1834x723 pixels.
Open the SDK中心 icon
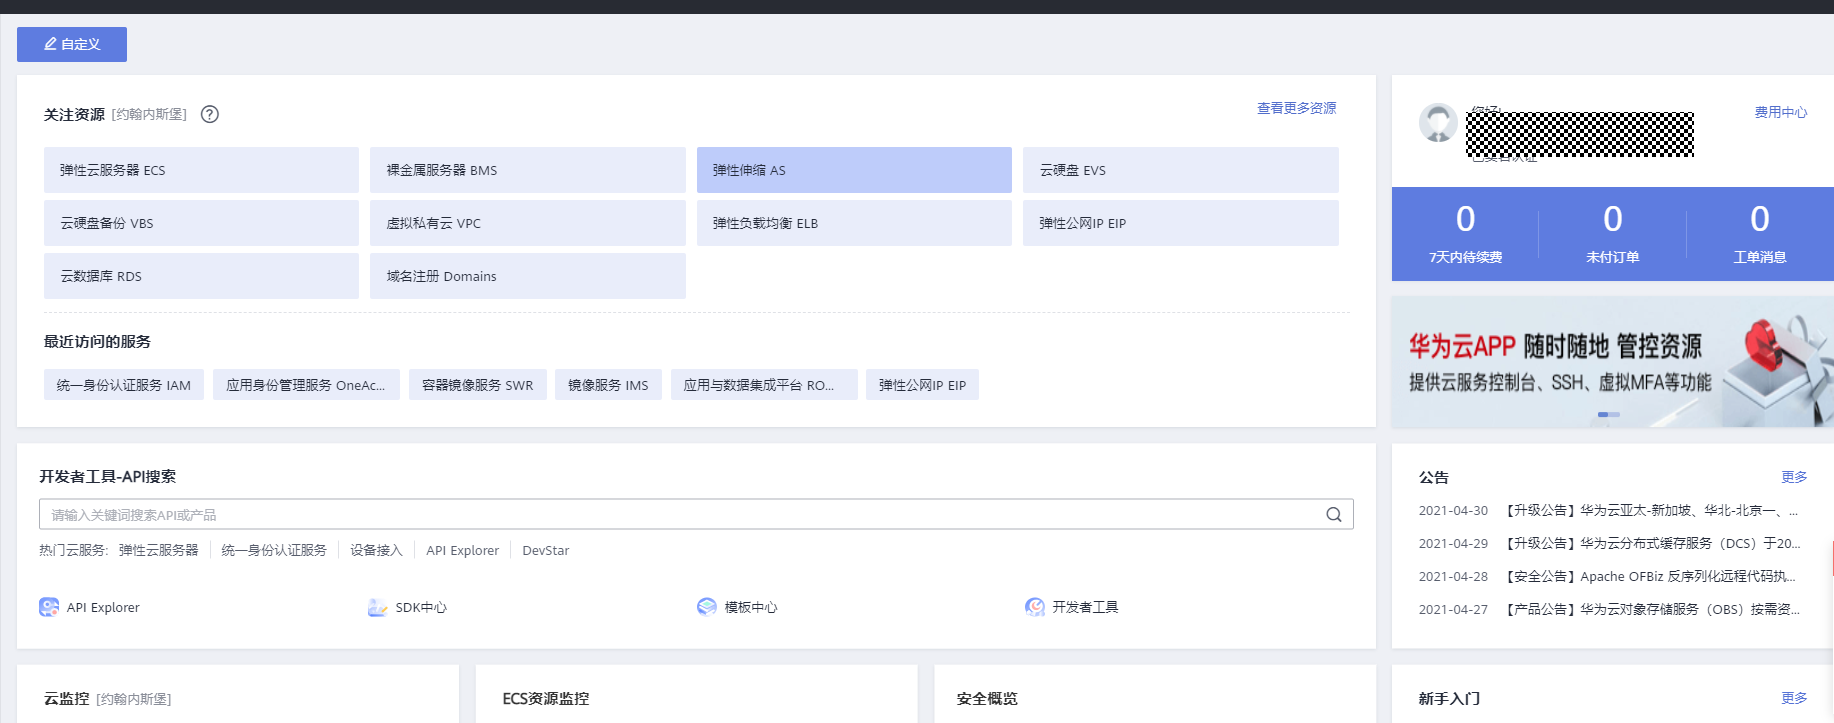click(377, 607)
